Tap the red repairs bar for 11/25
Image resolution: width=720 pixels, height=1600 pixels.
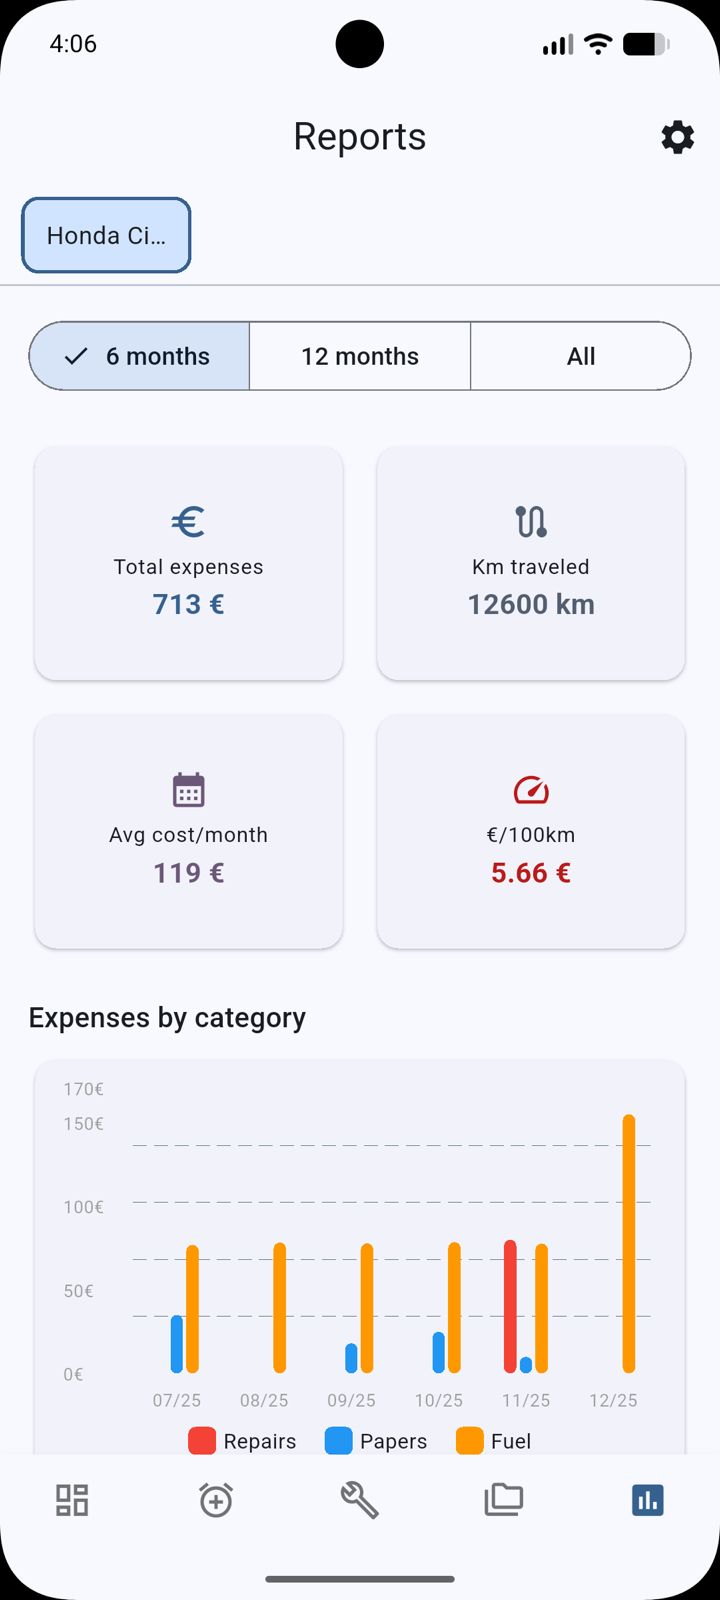[510, 1306]
